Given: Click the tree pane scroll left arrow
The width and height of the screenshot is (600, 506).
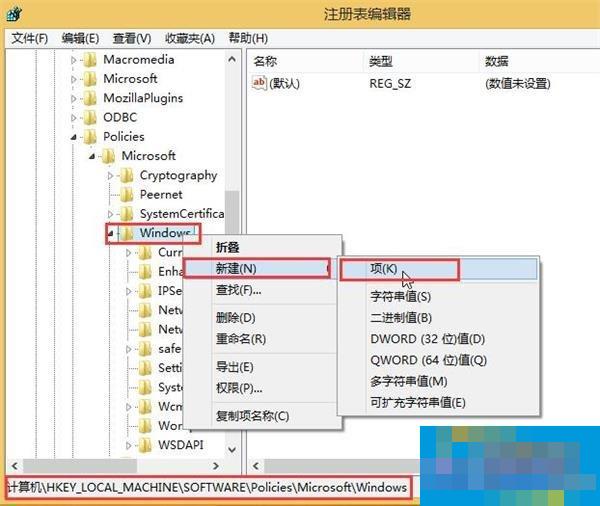Looking at the screenshot, I should pos(15,466).
